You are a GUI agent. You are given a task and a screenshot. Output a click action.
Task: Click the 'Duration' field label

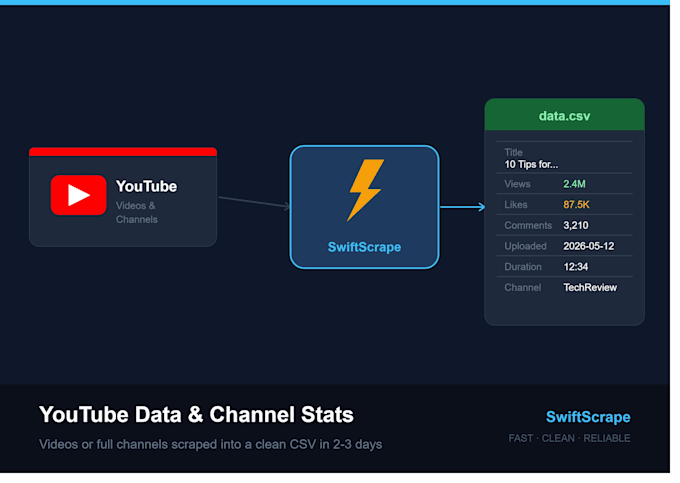pos(523,267)
